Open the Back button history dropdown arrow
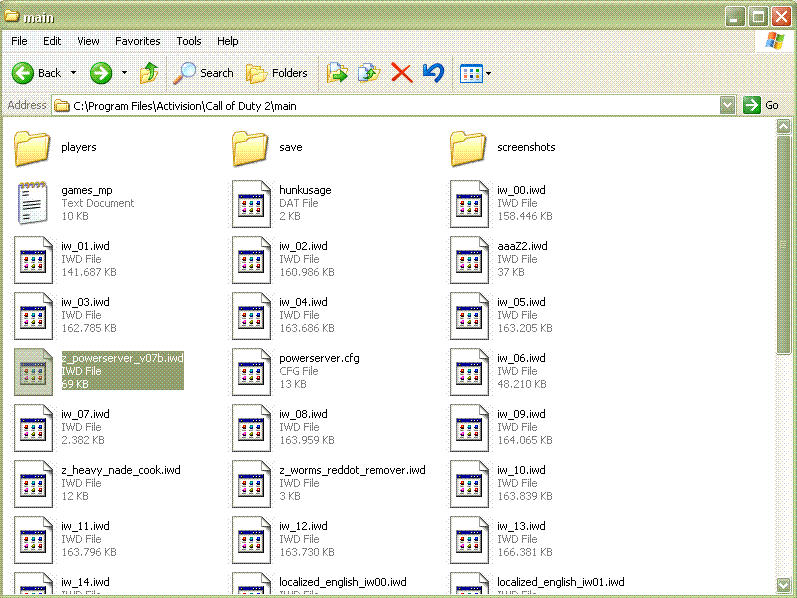 coord(73,73)
